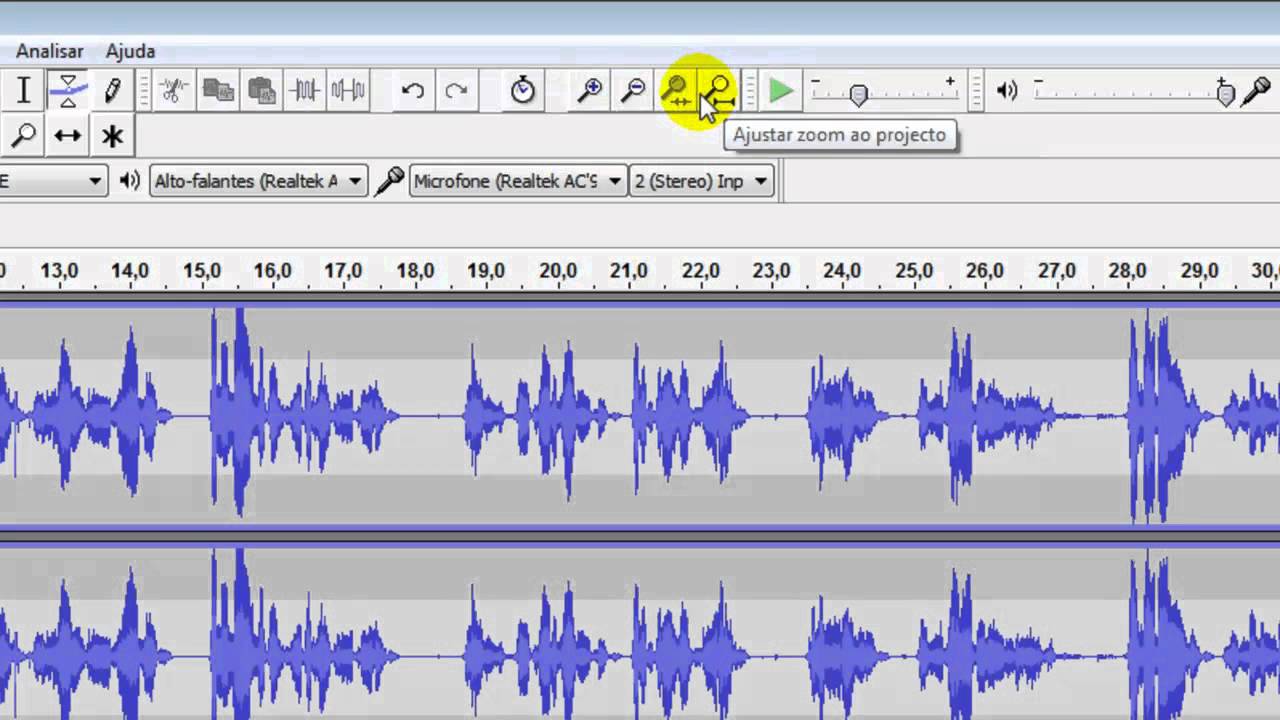
Task: Zoom in with the plus magnifier
Action: point(590,90)
